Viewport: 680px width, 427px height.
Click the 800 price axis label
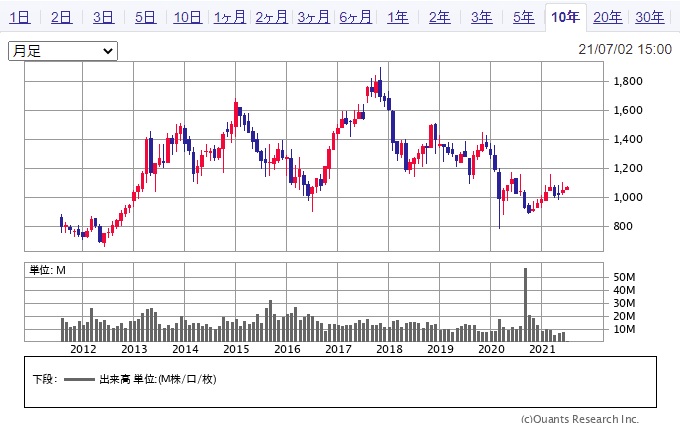pyautogui.click(x=623, y=226)
